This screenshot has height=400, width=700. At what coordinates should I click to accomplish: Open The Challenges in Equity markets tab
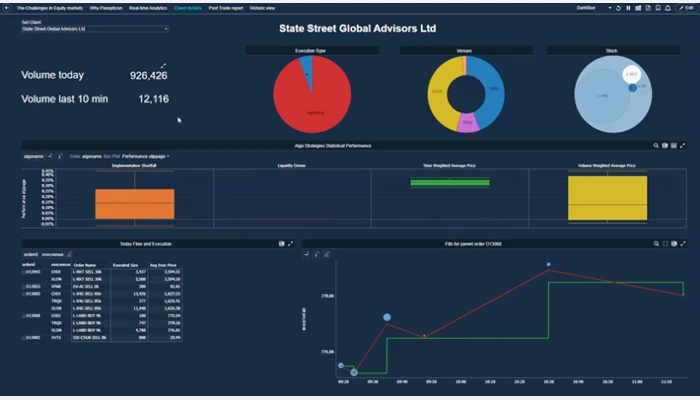click(x=50, y=8)
